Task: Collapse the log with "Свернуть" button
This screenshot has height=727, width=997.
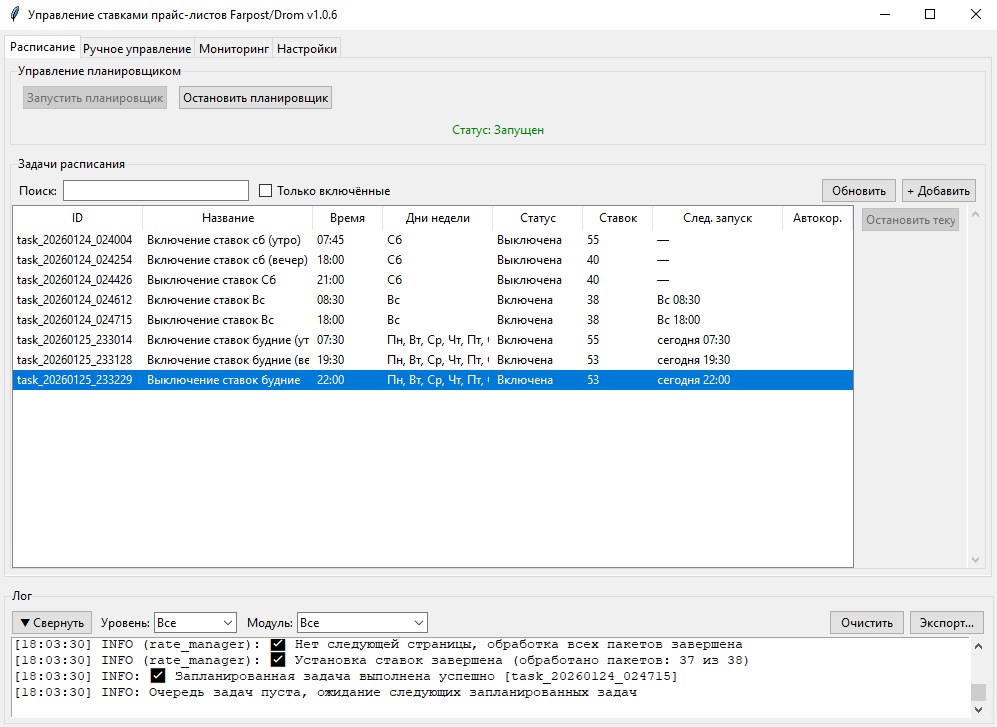Action: coord(52,623)
